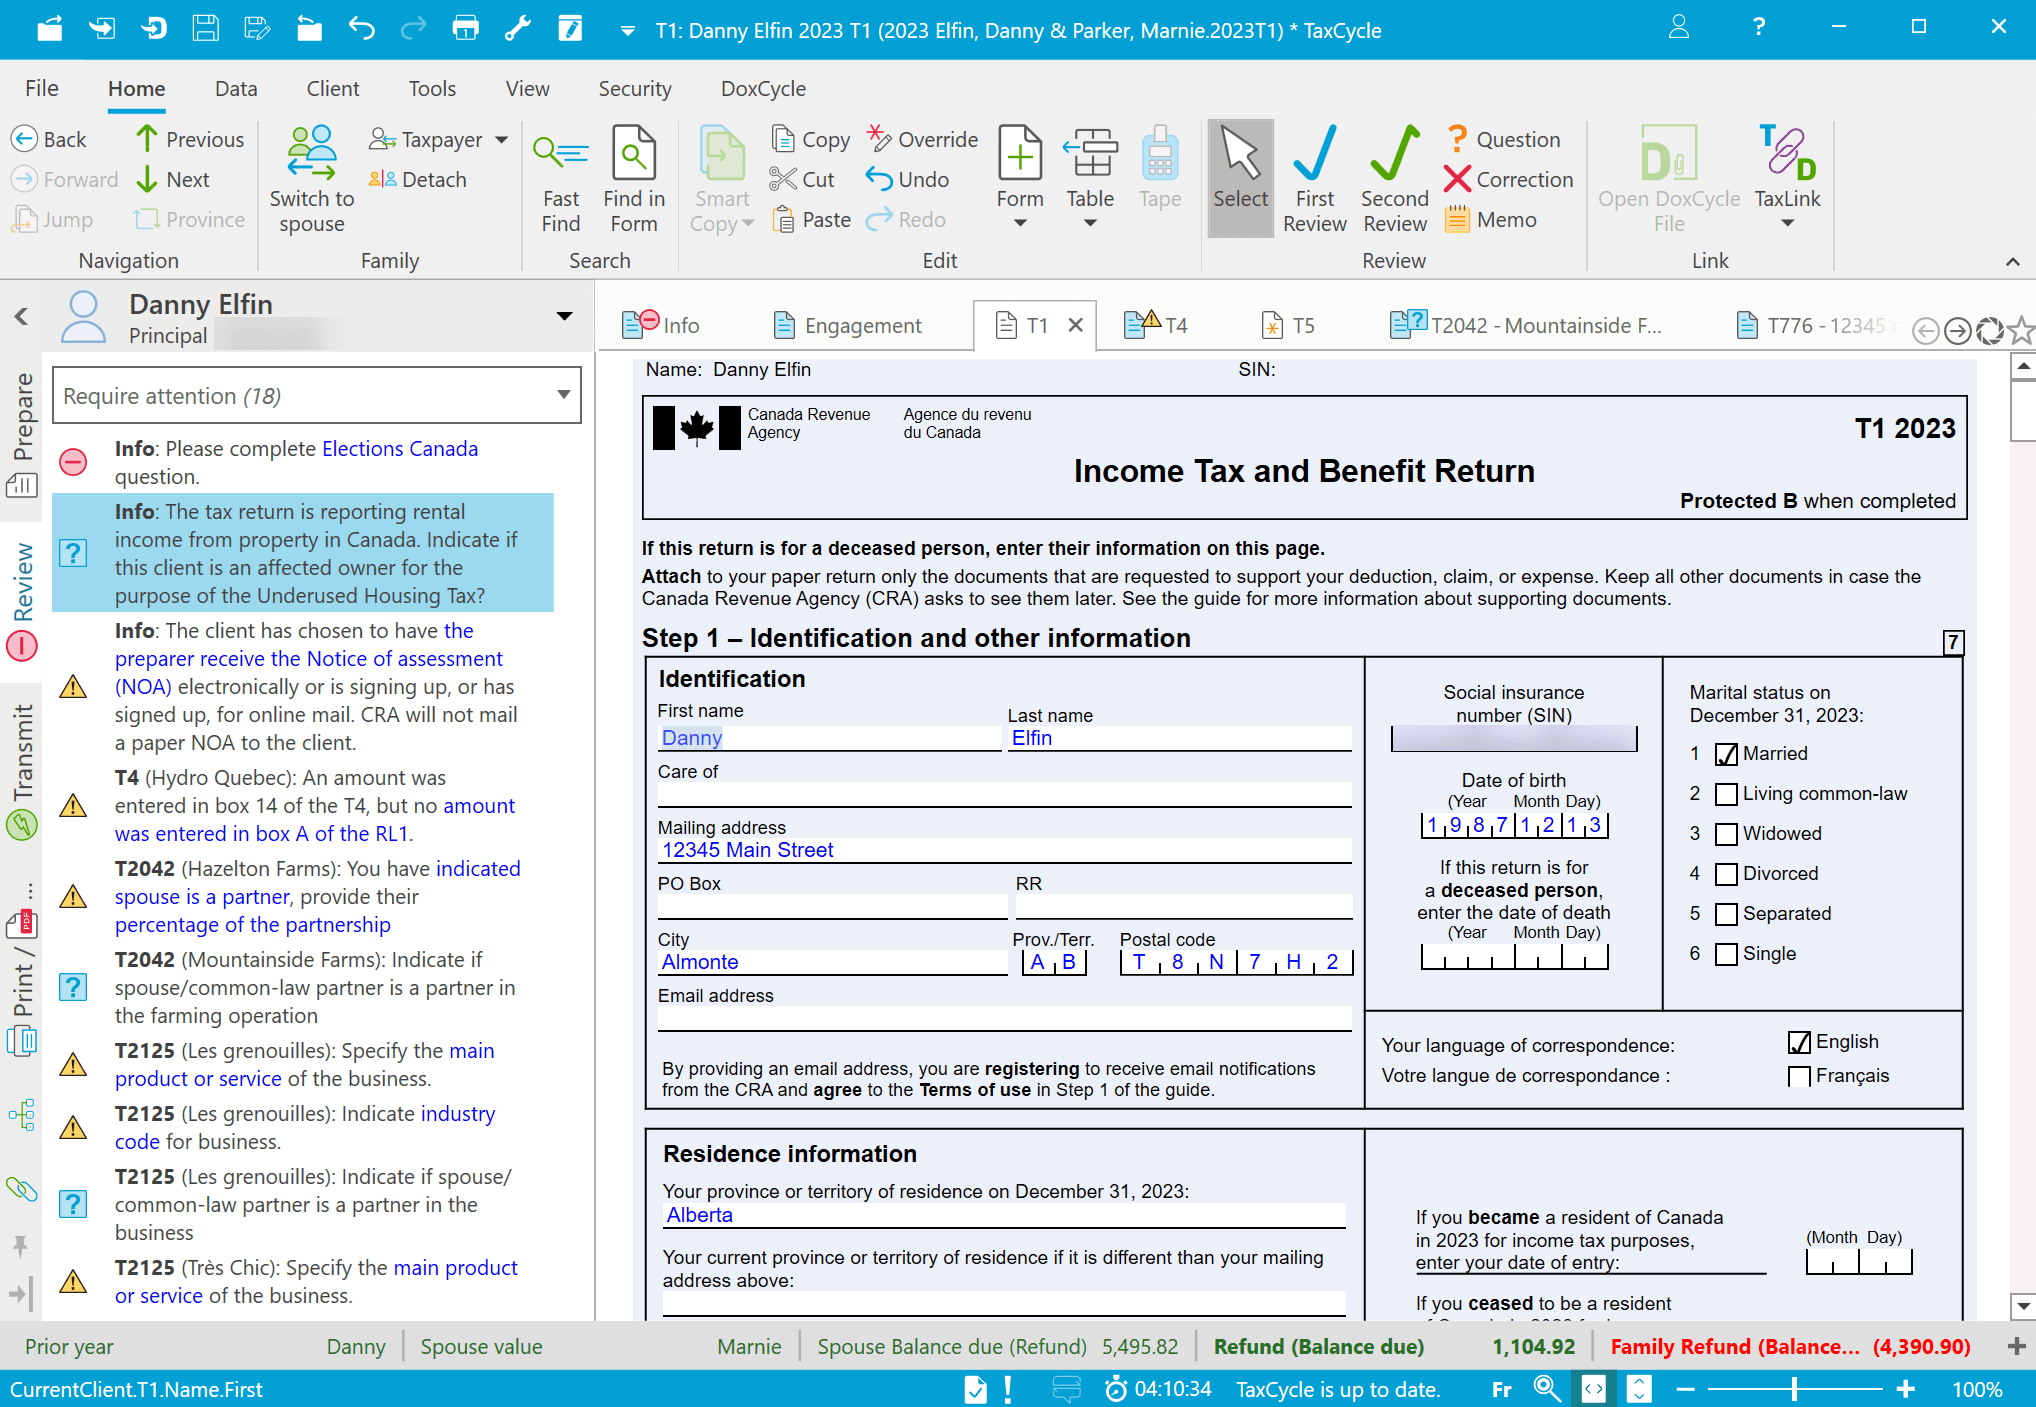Select the Underused Housing Tax message
The image size is (2036, 1407).
303,552
